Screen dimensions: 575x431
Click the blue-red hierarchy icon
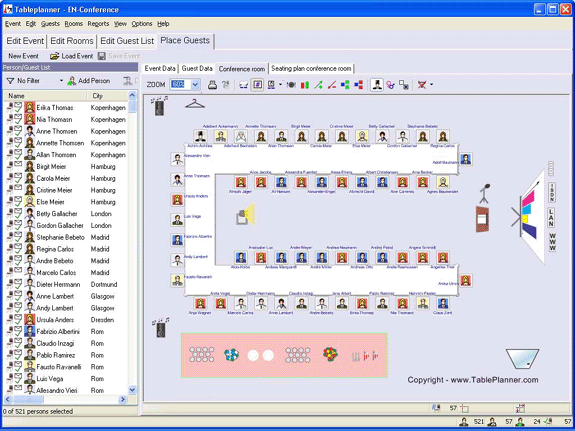[x=359, y=85]
